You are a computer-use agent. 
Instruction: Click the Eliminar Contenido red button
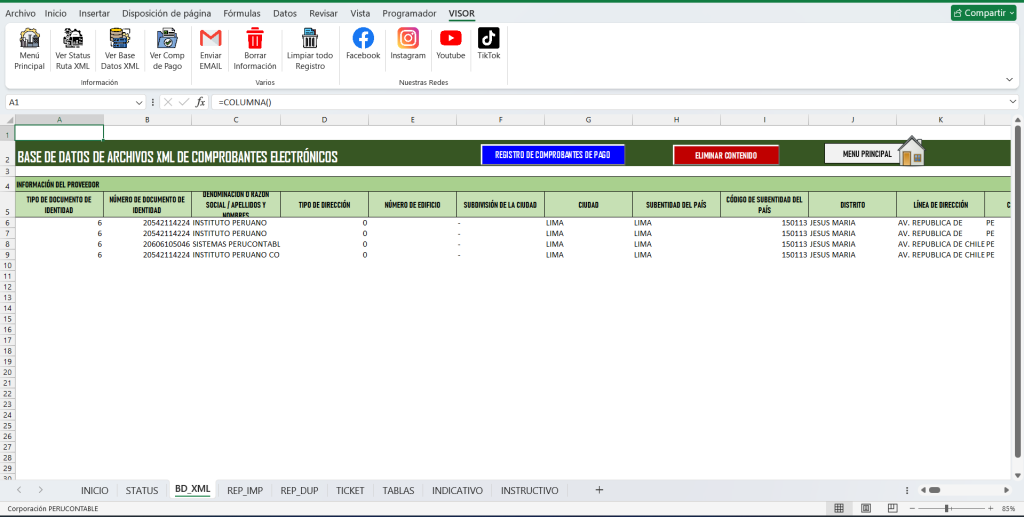tap(726, 155)
